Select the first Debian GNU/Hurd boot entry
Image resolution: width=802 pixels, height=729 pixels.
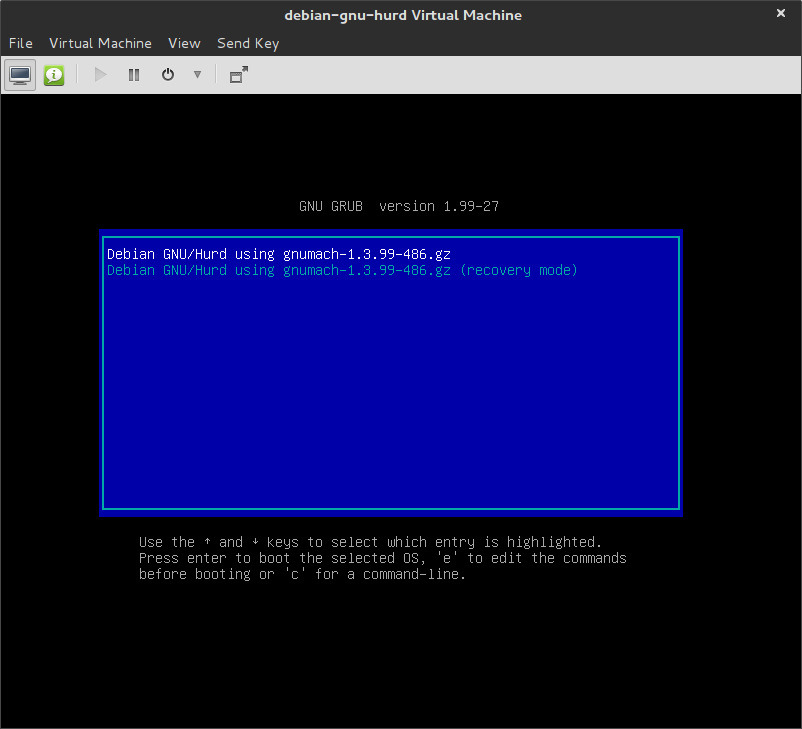tap(279, 255)
